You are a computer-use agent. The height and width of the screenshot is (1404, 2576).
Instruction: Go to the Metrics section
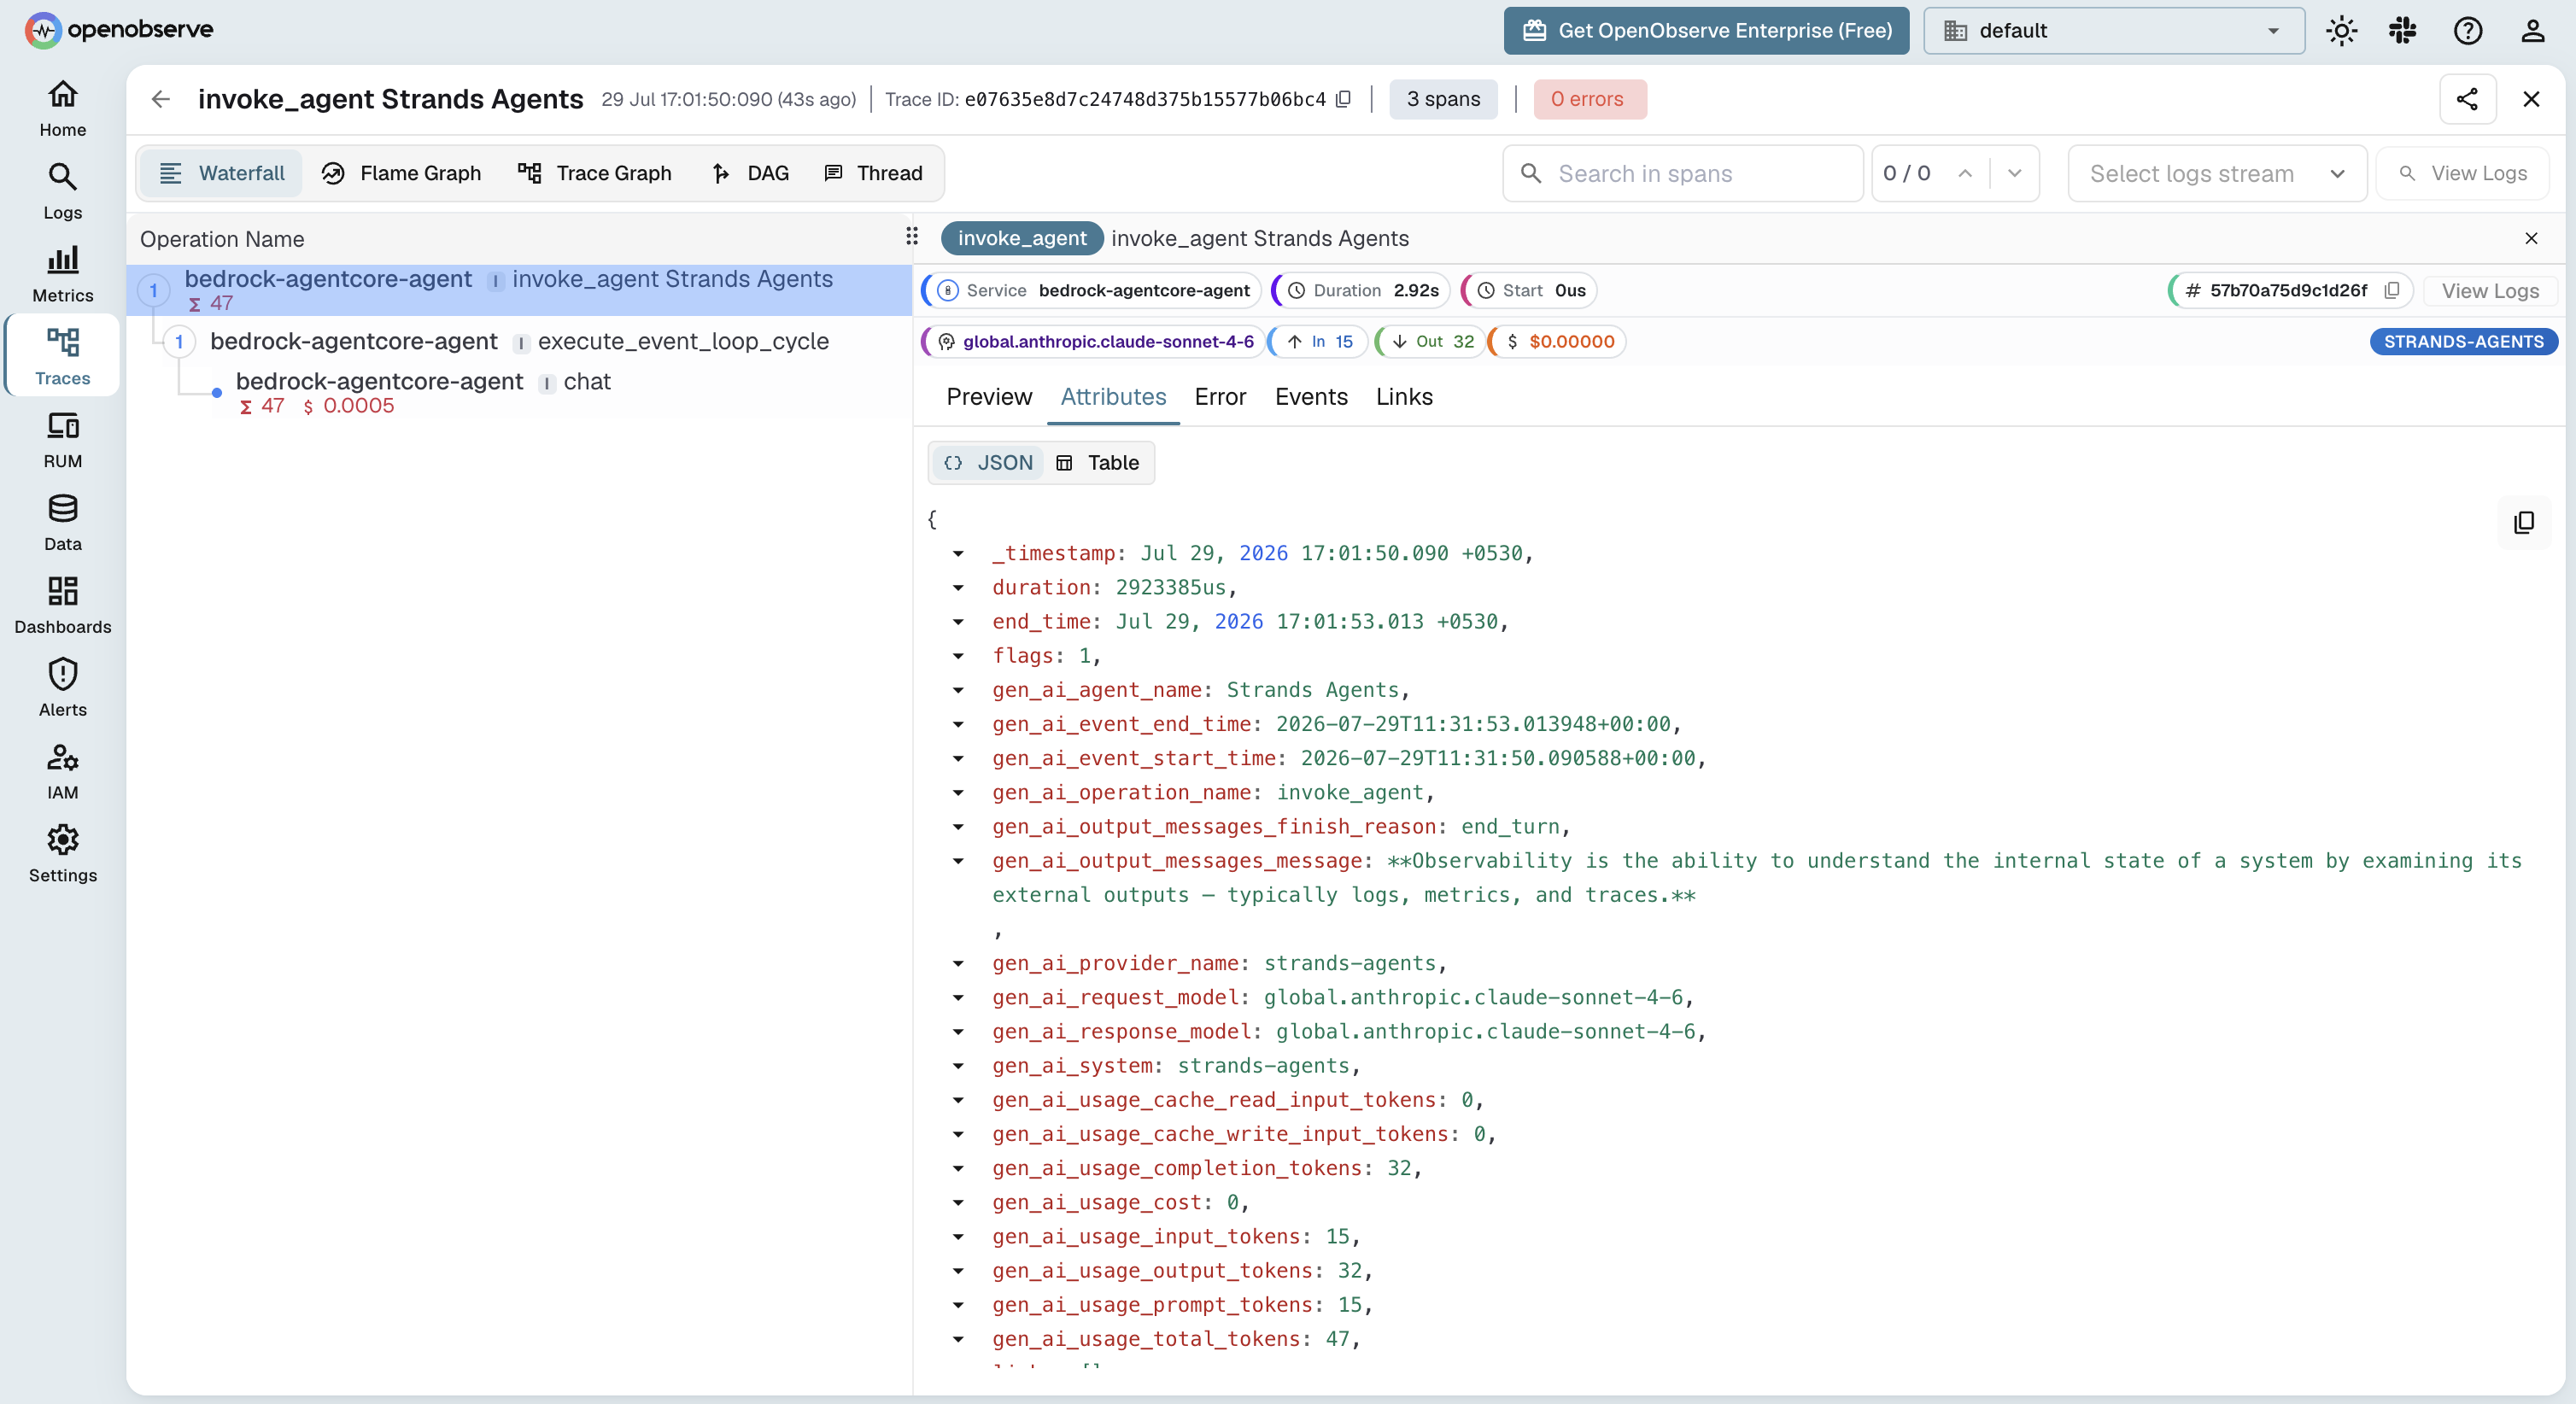(x=62, y=275)
